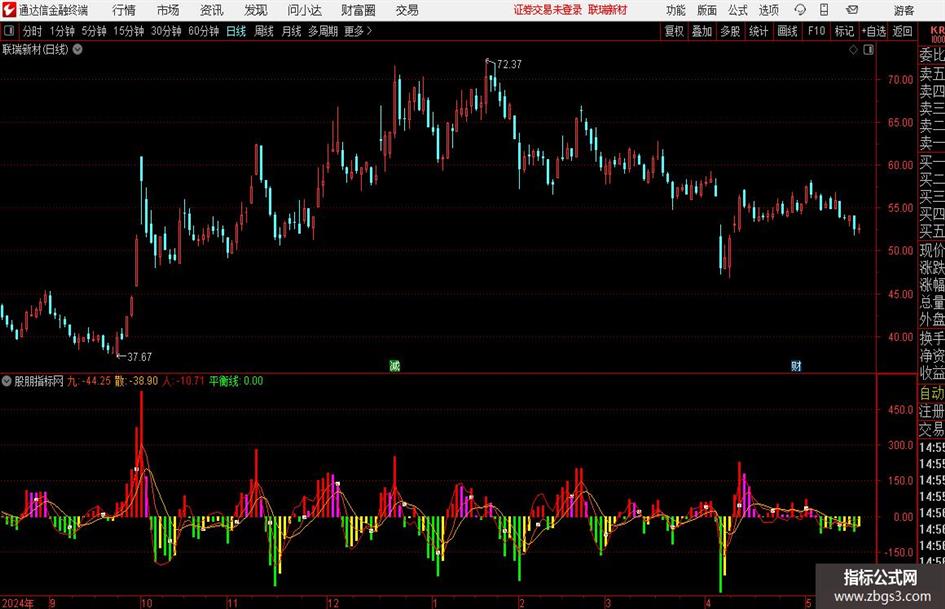
Task: Open the 版面 menu
Action: [706, 10]
